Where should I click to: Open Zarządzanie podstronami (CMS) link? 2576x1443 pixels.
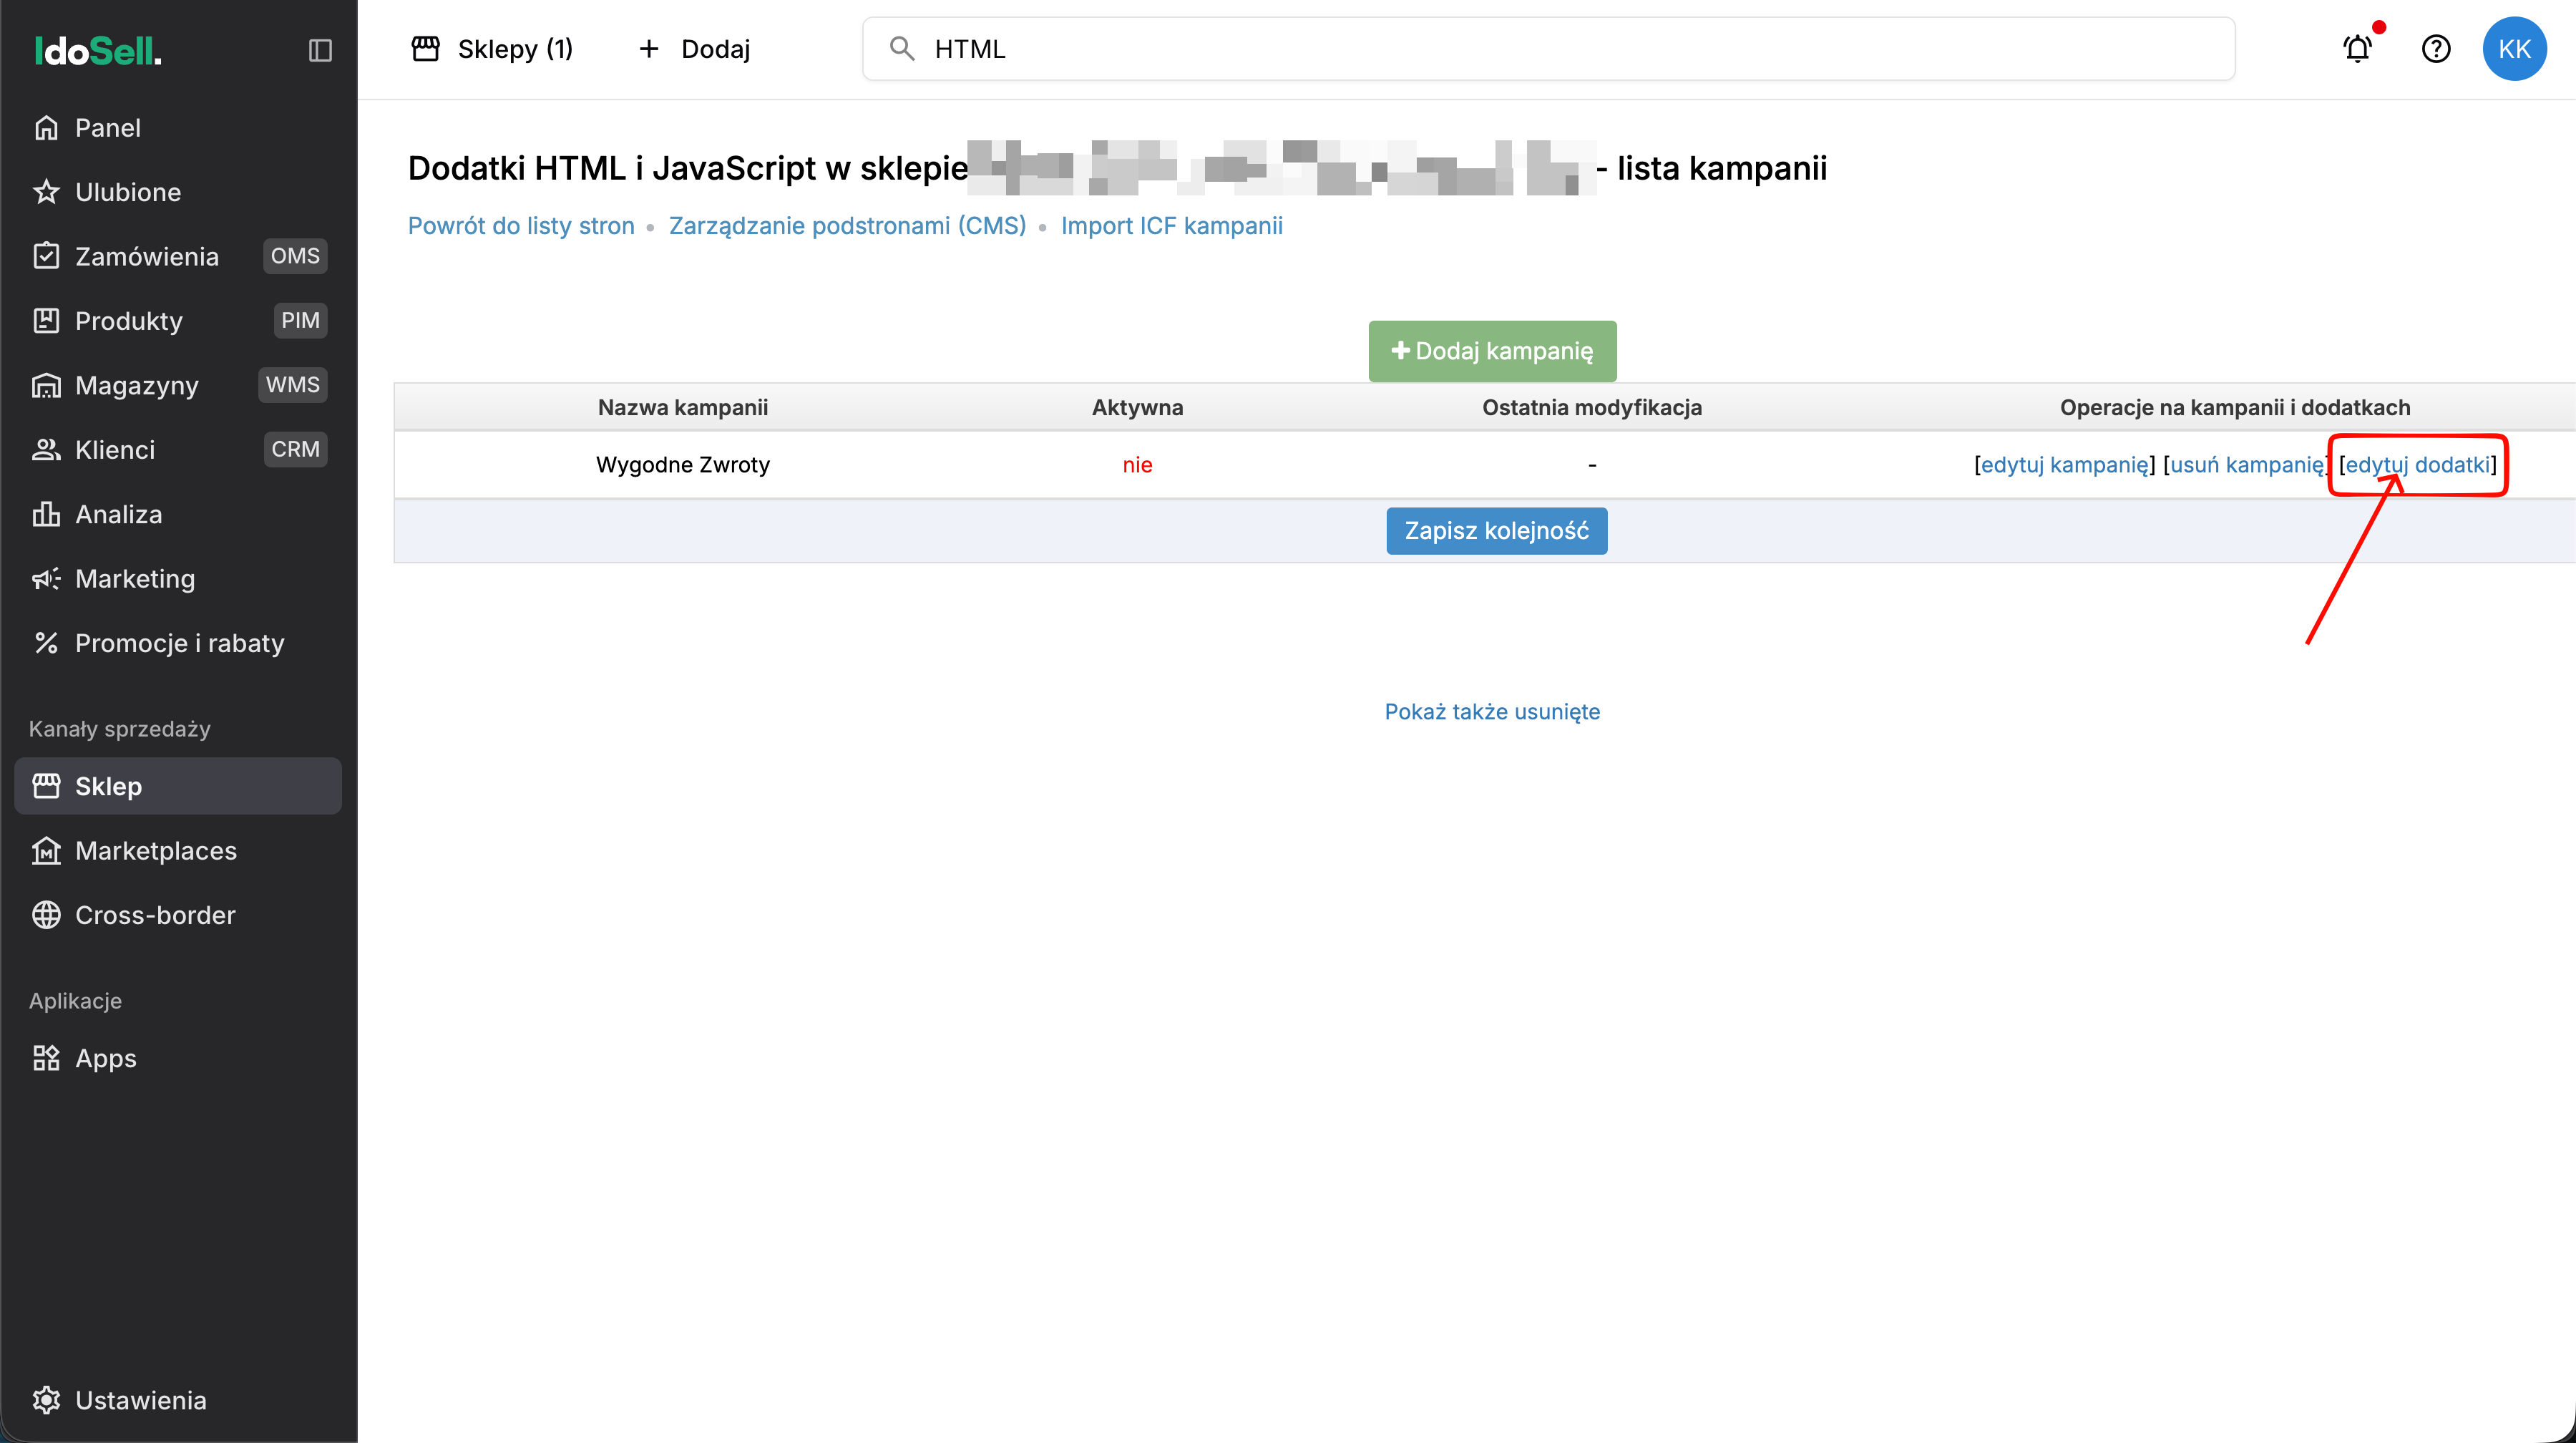tap(848, 226)
